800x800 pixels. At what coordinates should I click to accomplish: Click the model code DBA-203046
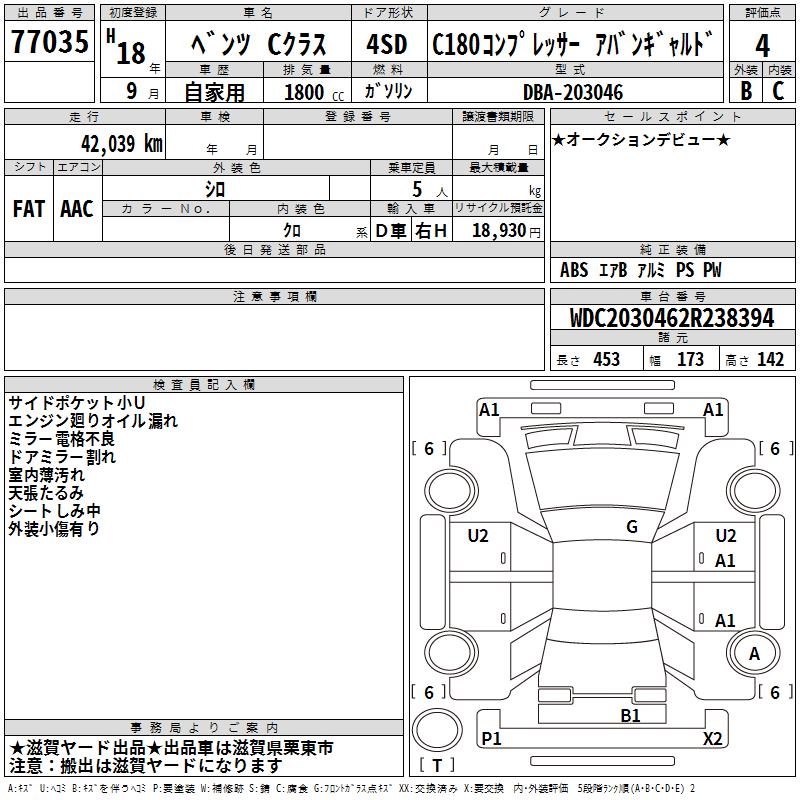pos(573,92)
